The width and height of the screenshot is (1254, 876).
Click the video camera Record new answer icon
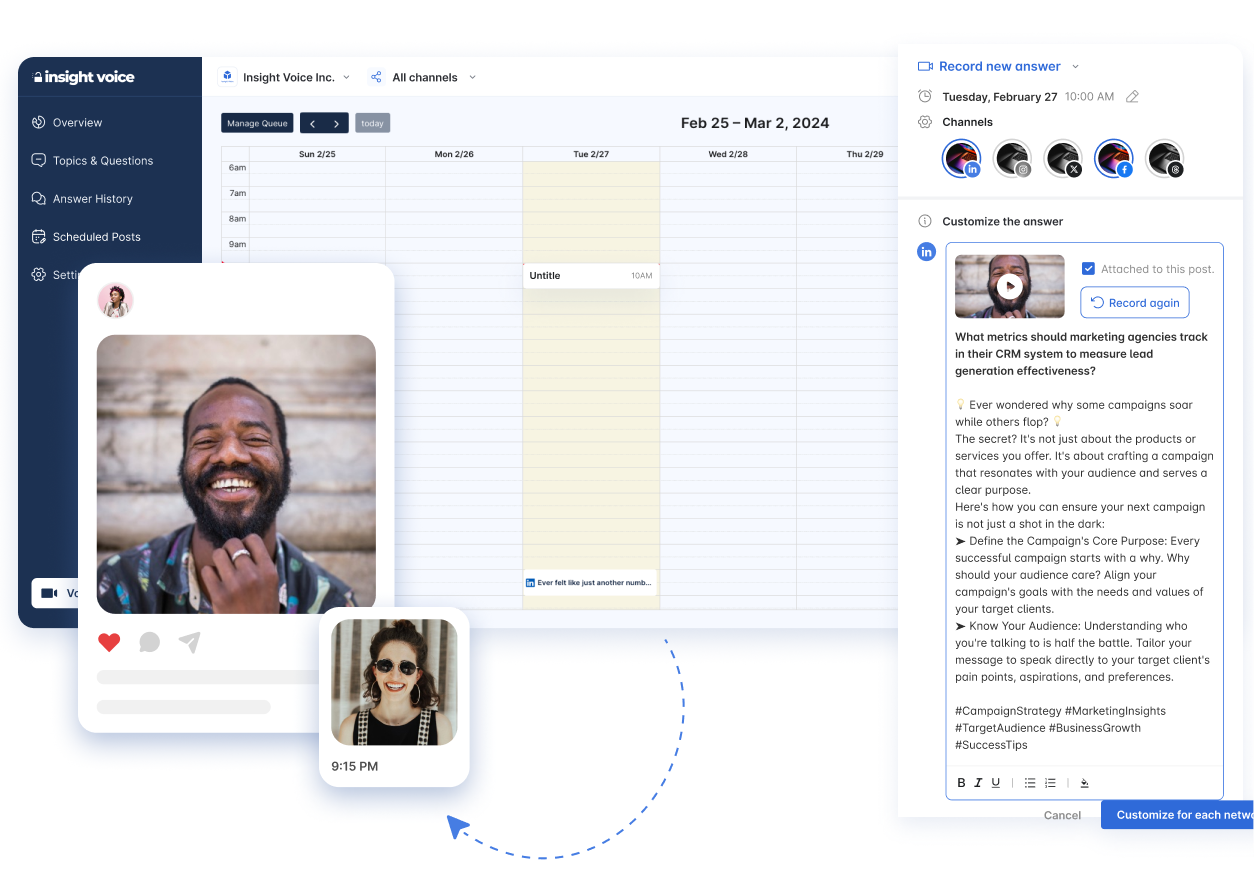pyautogui.click(x=924, y=66)
